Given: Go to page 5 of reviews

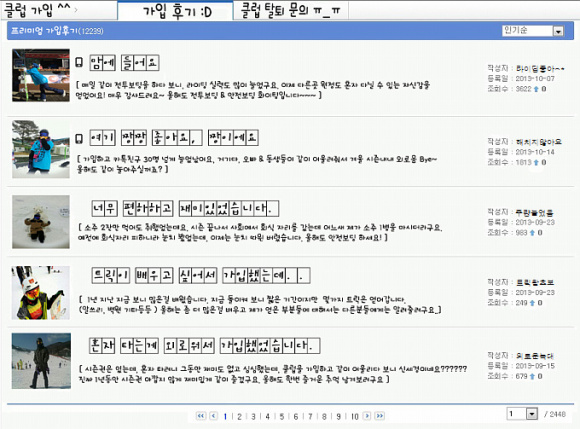Looking at the screenshot, I should click(281, 416).
